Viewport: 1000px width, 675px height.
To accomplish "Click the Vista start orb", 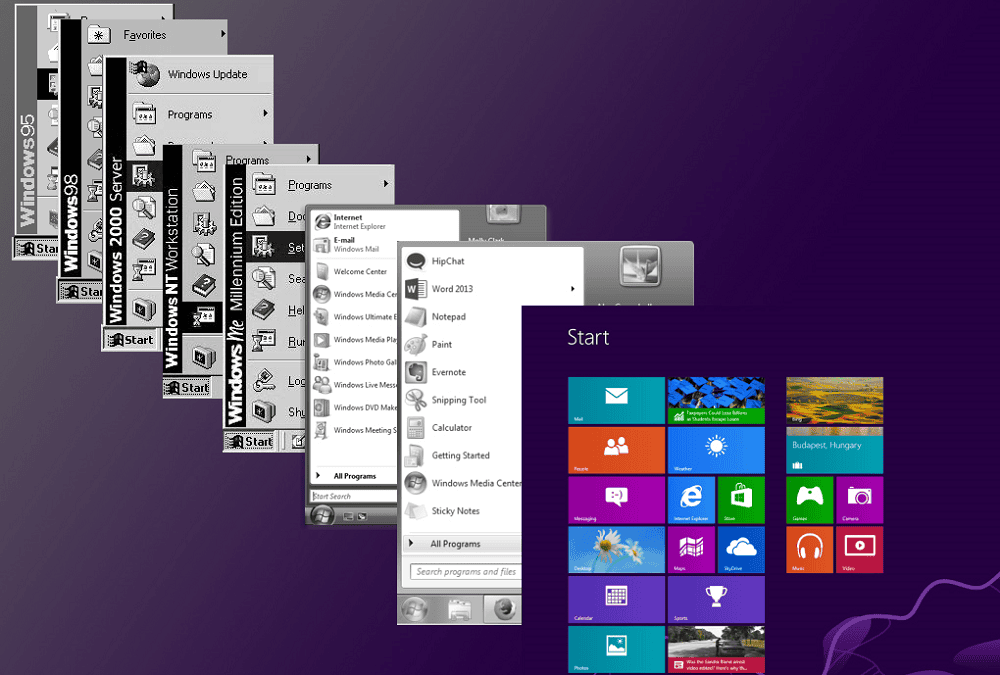I will [x=321, y=514].
